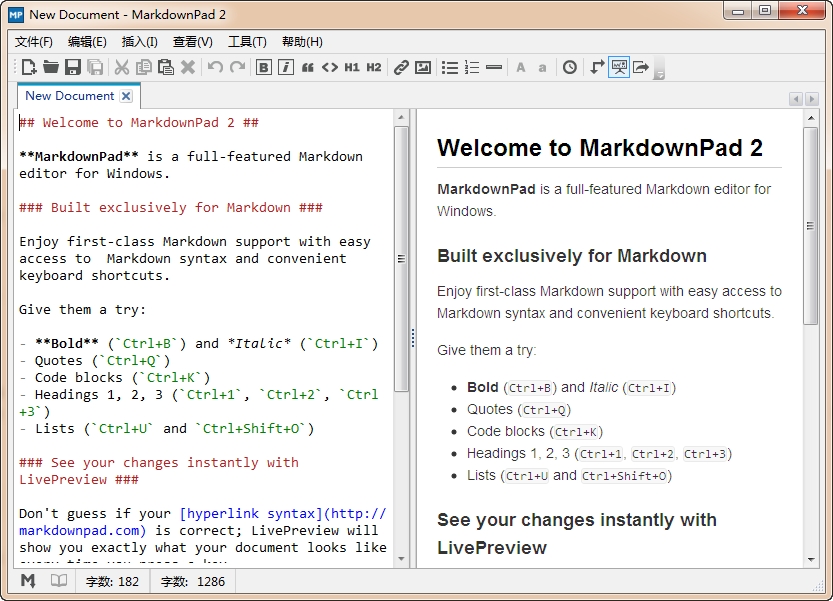Click the Markdown M icon in status bar
This screenshot has height=601, width=833.
[28, 581]
